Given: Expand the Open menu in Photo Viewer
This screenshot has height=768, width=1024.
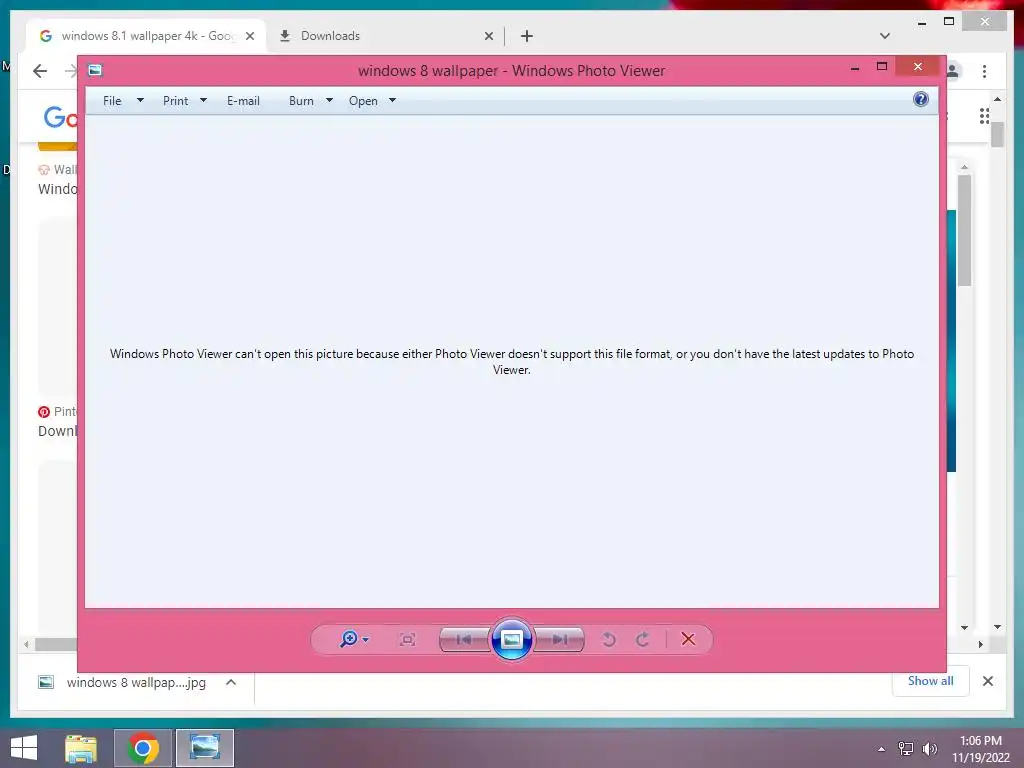Looking at the screenshot, I should [x=363, y=101].
